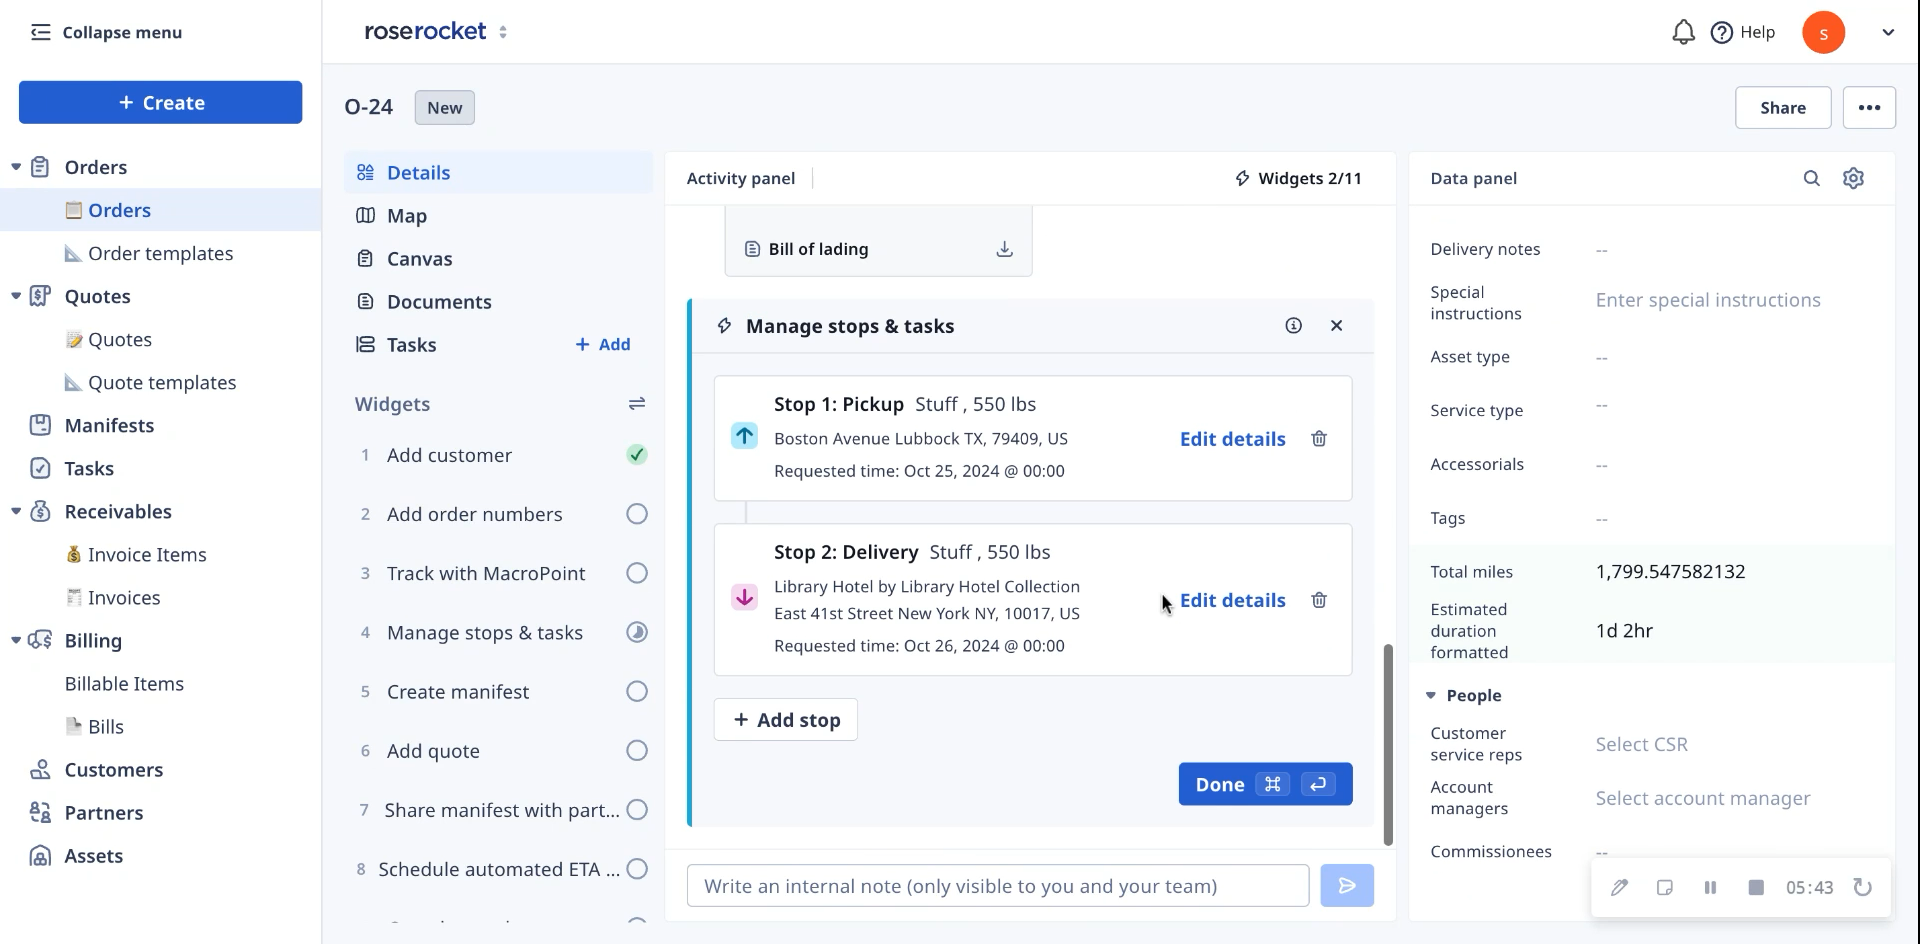This screenshot has width=1920, height=944.
Task: Pause the screen recording
Action: point(1710,887)
